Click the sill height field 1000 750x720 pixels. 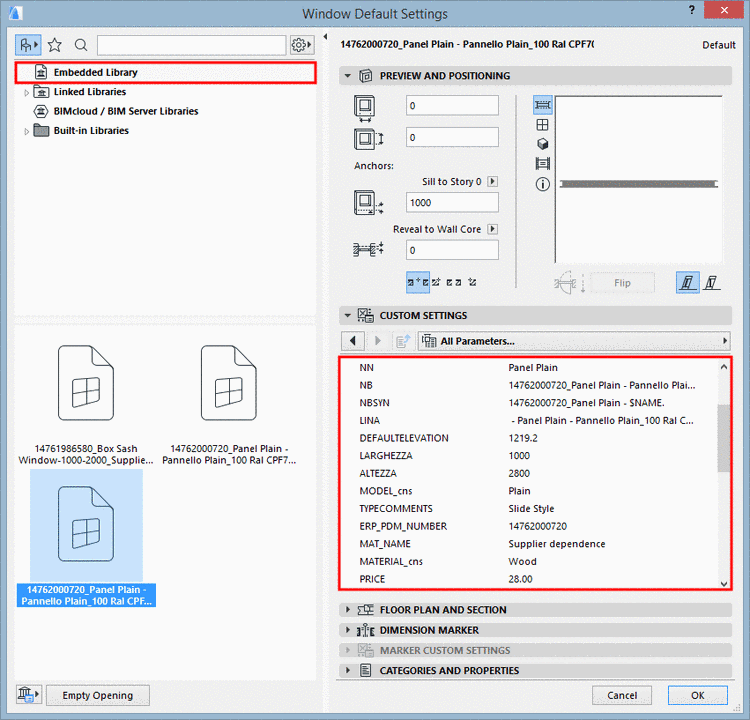pos(452,202)
